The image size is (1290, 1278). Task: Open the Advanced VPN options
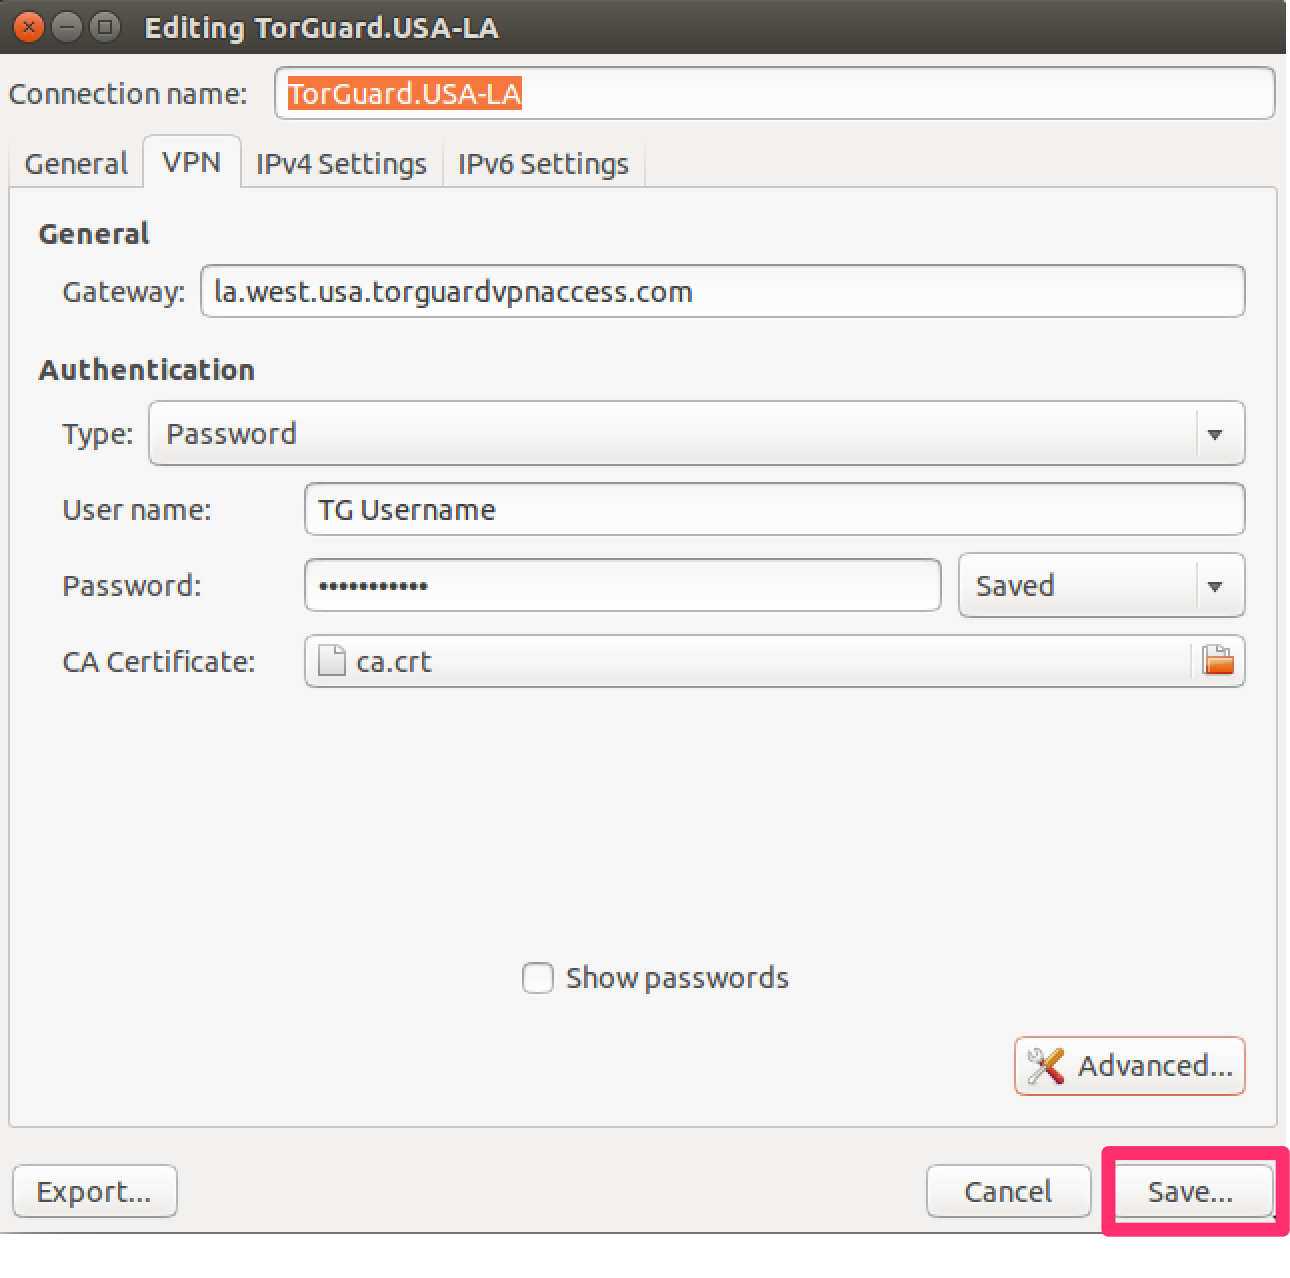click(x=1130, y=1066)
